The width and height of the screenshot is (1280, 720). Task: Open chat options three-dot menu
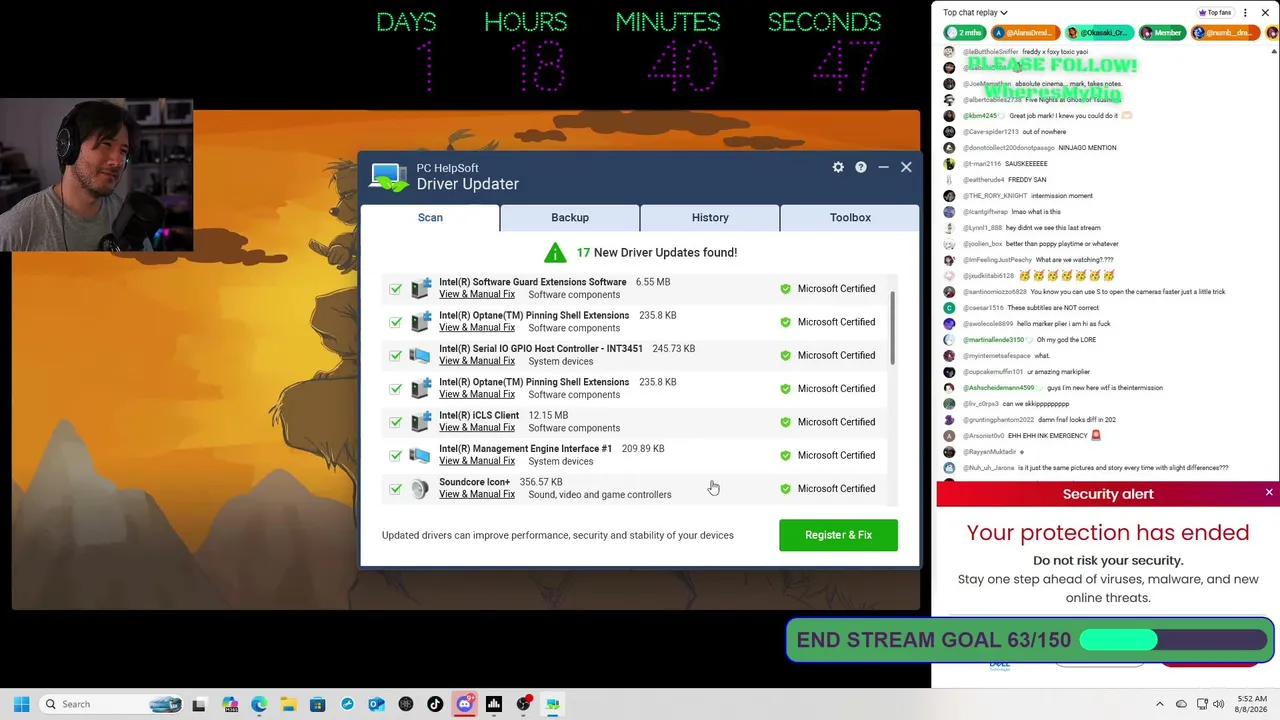[1246, 13]
